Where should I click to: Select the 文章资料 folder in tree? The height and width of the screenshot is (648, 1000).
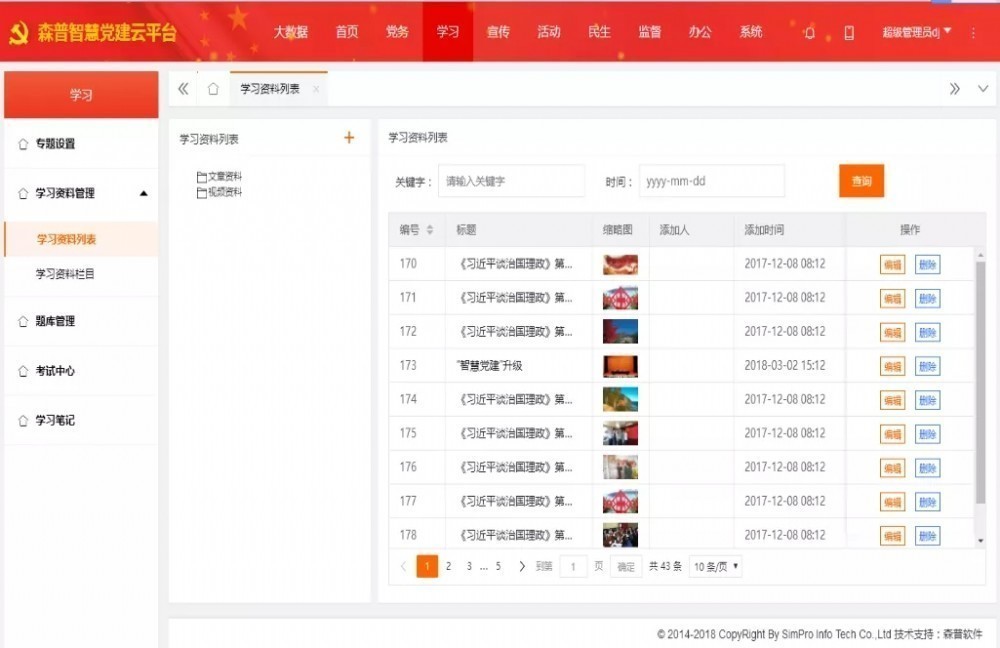click(224, 176)
